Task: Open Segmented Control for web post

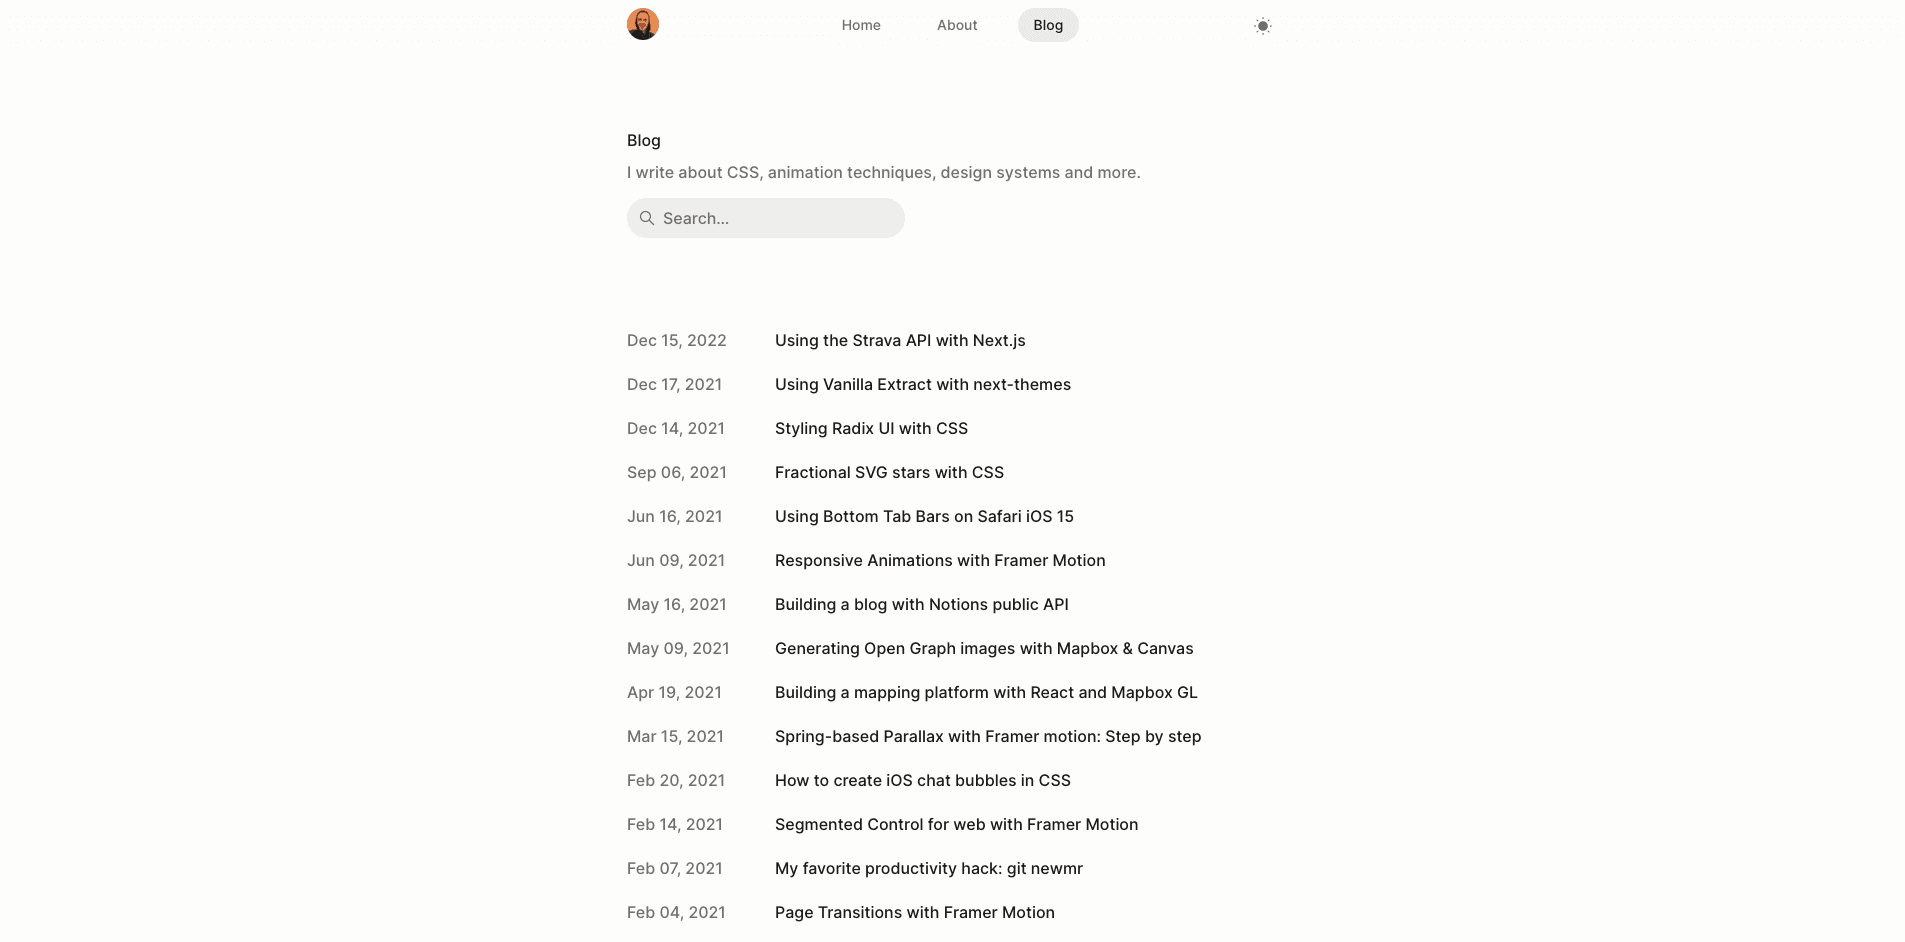Action: (956, 824)
